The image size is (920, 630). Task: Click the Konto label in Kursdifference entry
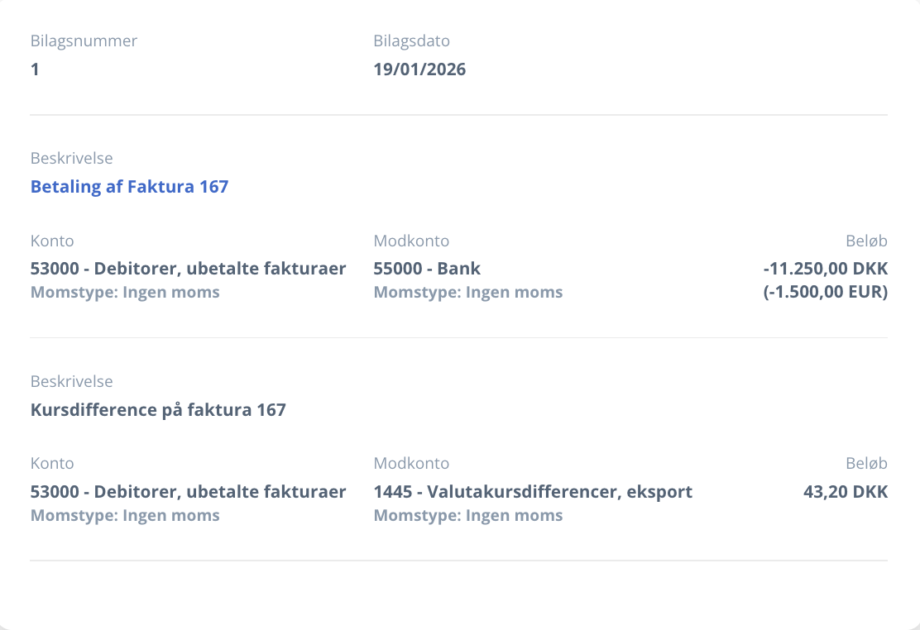click(x=52, y=464)
